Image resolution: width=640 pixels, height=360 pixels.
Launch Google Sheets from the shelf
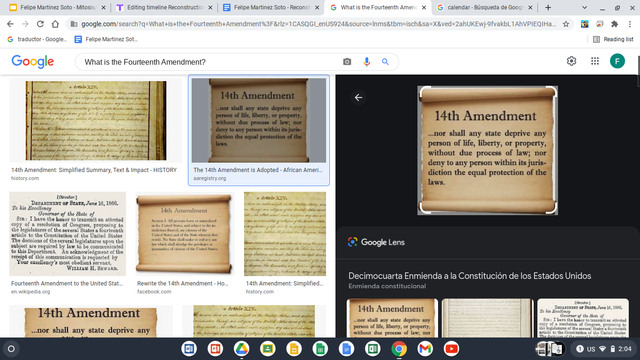320,349
